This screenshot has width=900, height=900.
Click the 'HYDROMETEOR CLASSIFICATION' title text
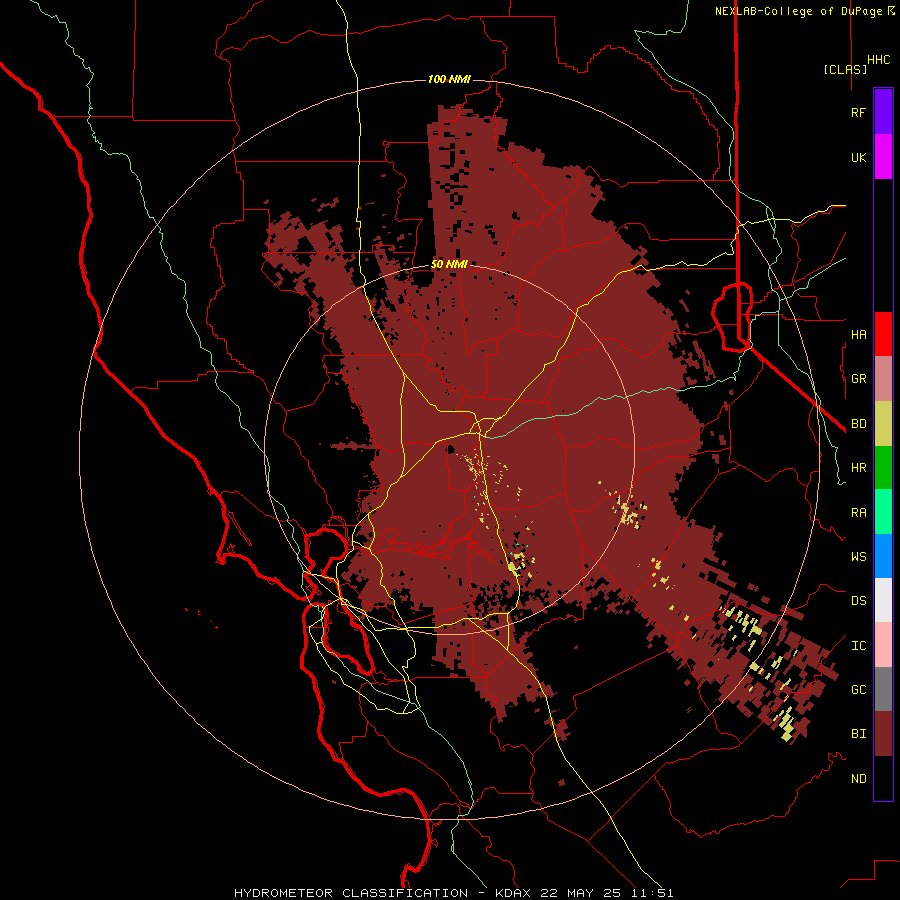click(351, 893)
